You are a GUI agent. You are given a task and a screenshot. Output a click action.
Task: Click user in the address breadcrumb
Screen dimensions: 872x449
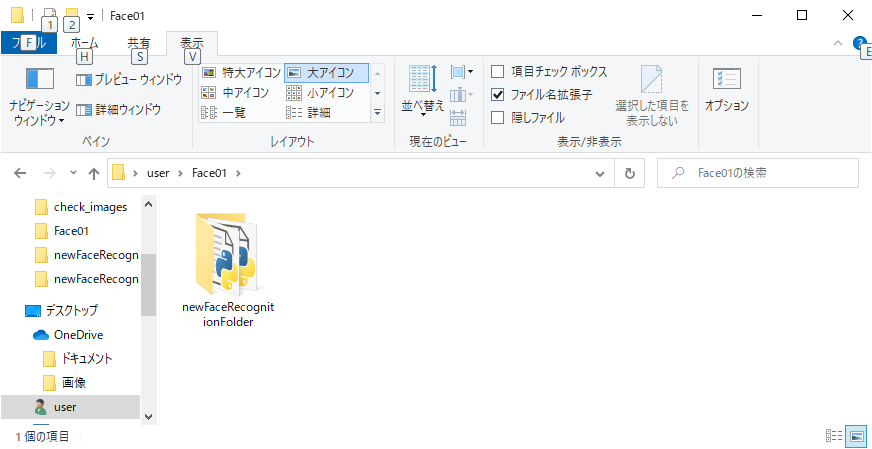coord(157,174)
